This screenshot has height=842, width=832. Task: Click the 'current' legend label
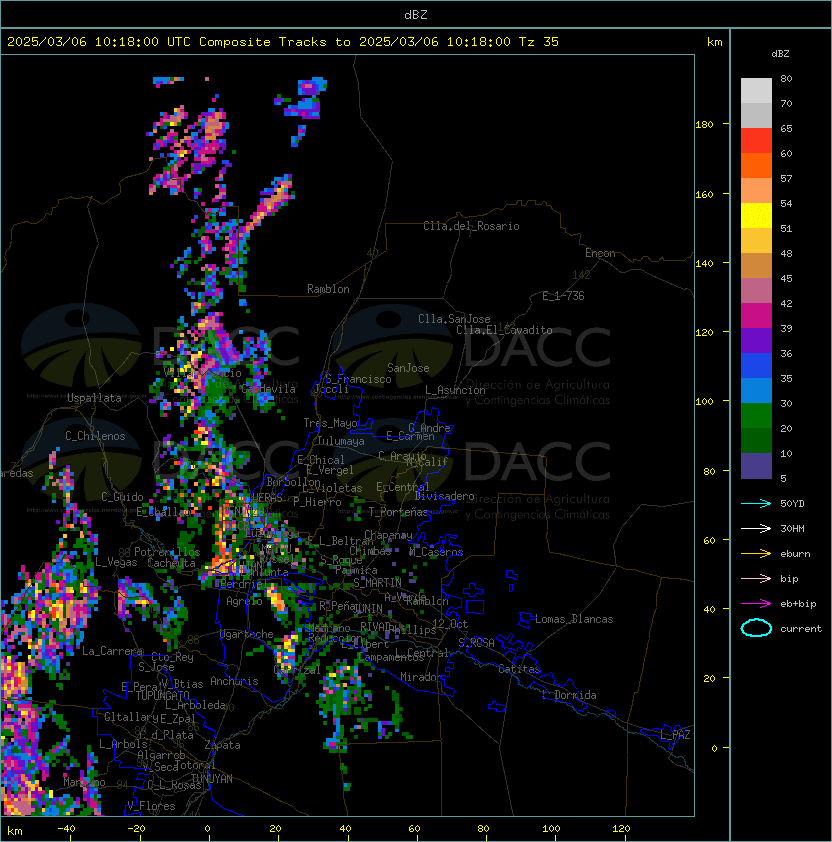point(801,629)
